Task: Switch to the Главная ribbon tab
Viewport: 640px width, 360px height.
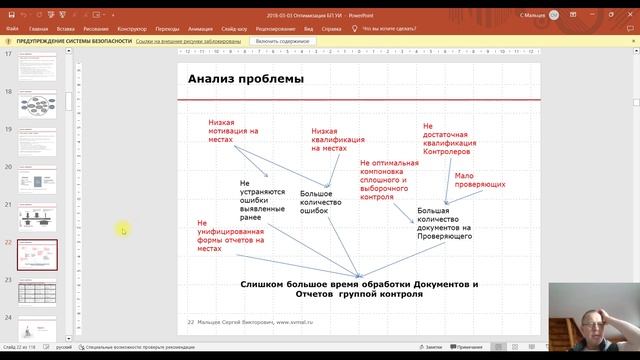Action: point(38,29)
